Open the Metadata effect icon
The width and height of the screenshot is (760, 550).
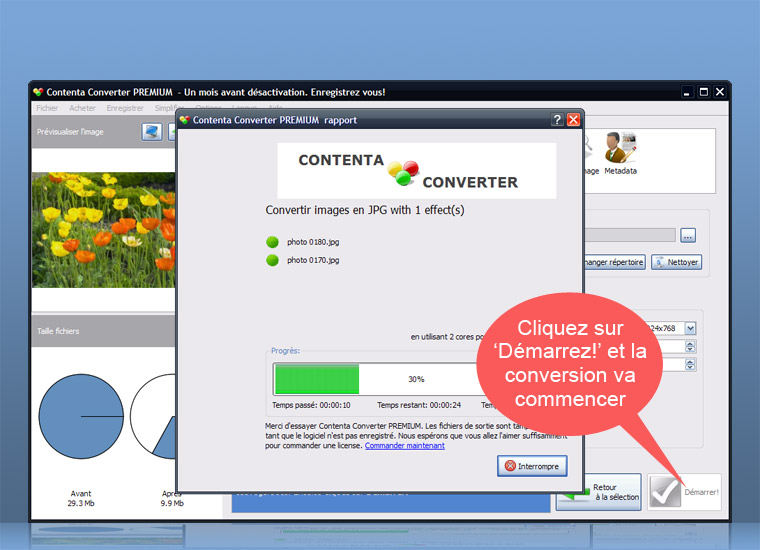pyautogui.click(x=620, y=154)
